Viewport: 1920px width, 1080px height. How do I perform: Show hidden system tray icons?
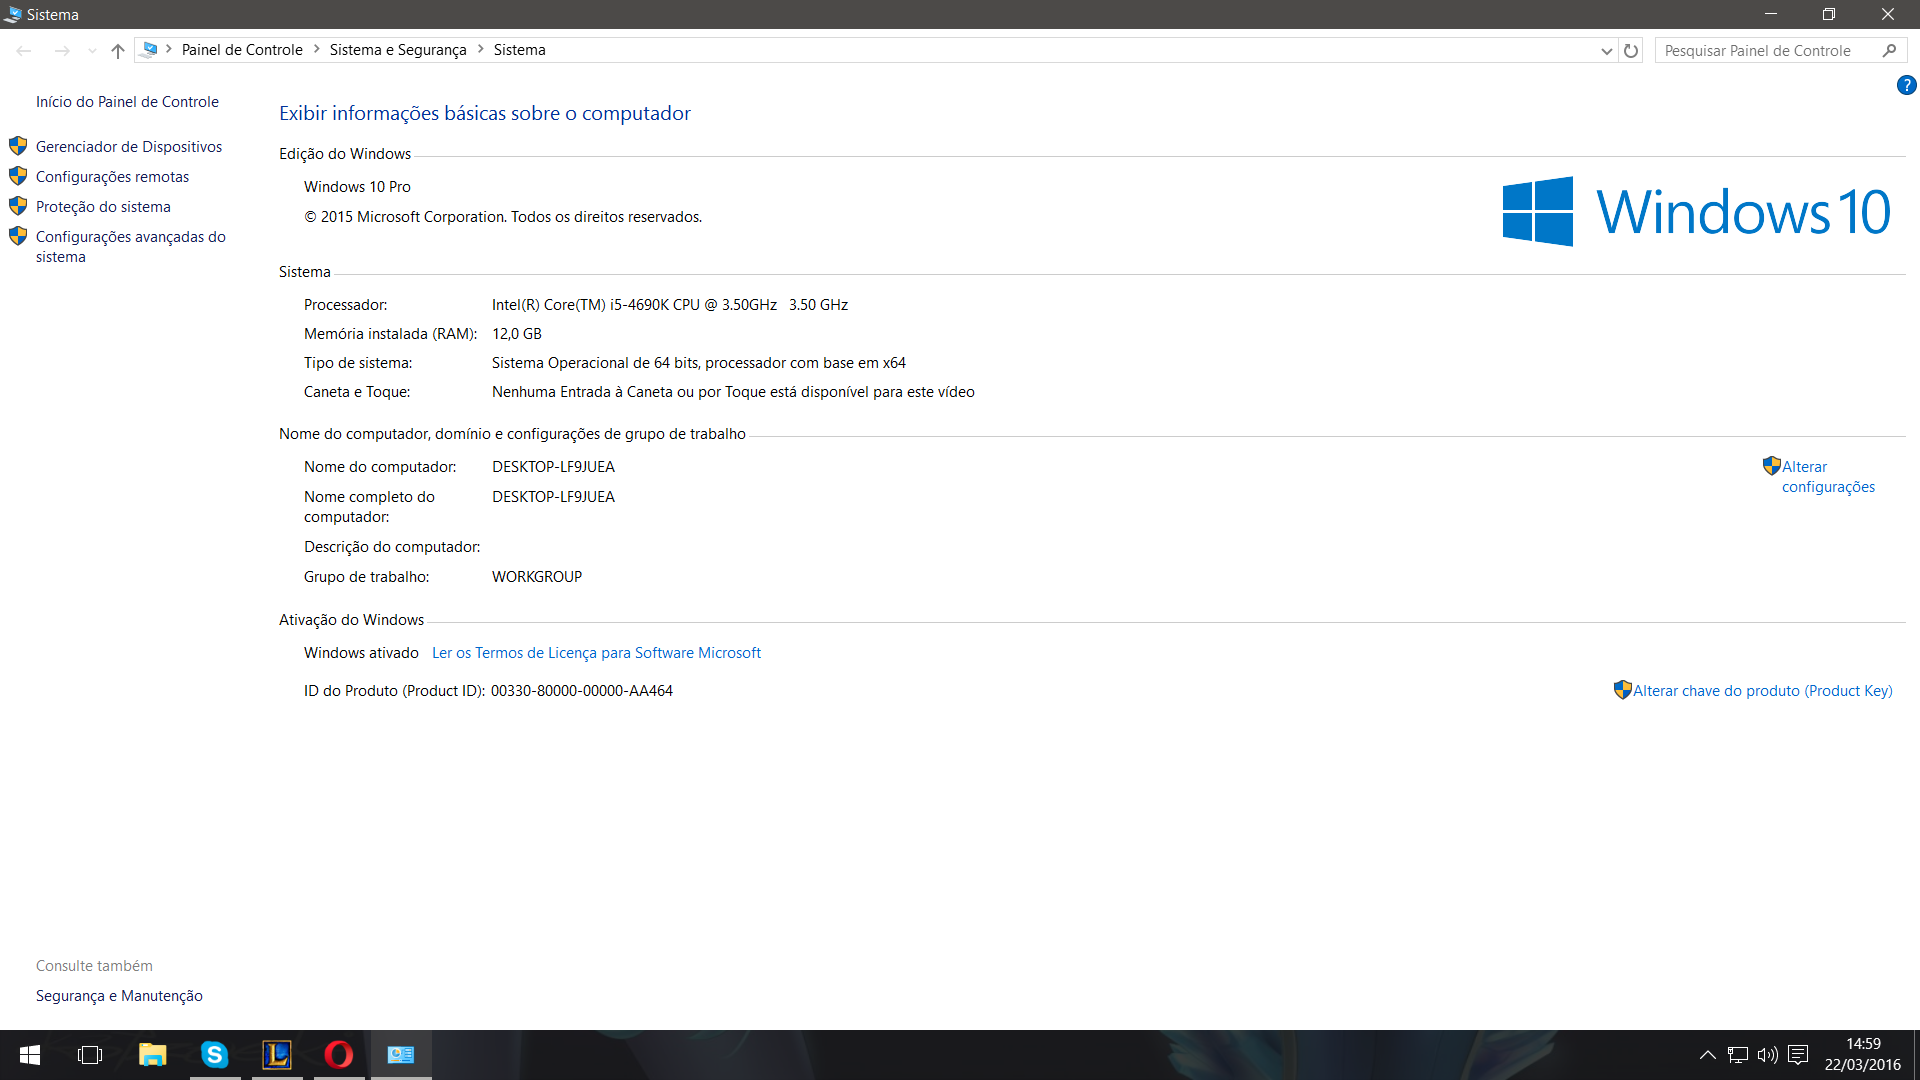click(x=1708, y=1055)
